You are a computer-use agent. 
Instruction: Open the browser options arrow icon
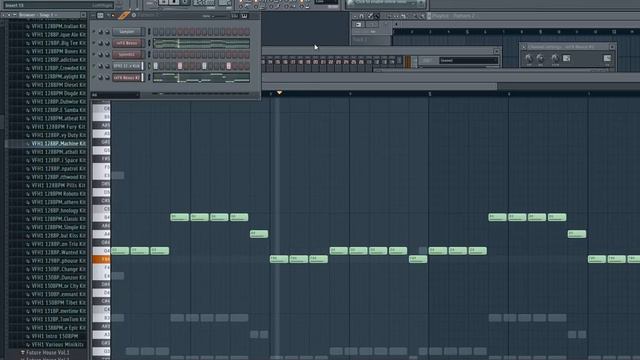pos(3,15)
